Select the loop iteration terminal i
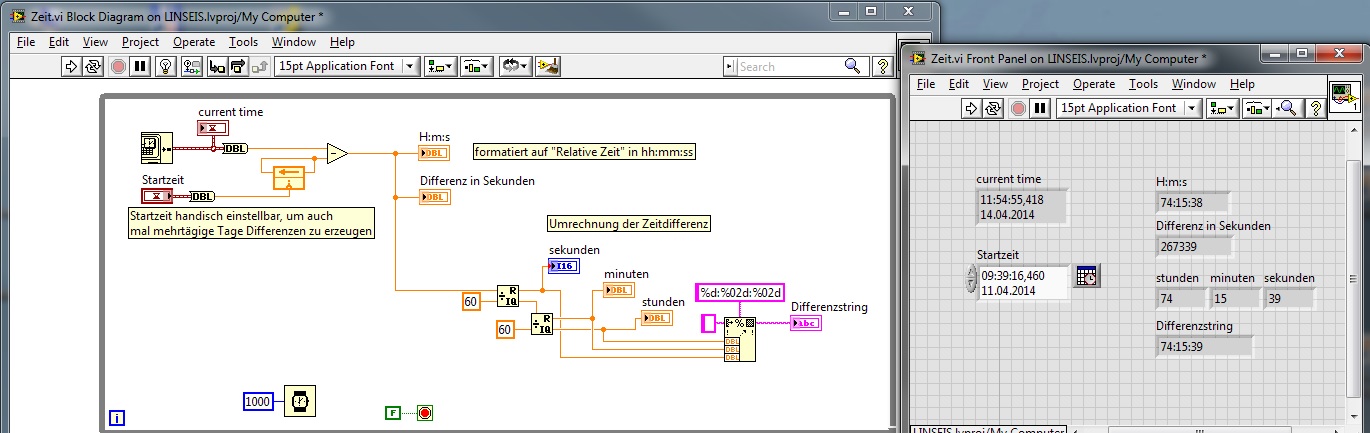This screenshot has height=433, width=1370. [117, 418]
